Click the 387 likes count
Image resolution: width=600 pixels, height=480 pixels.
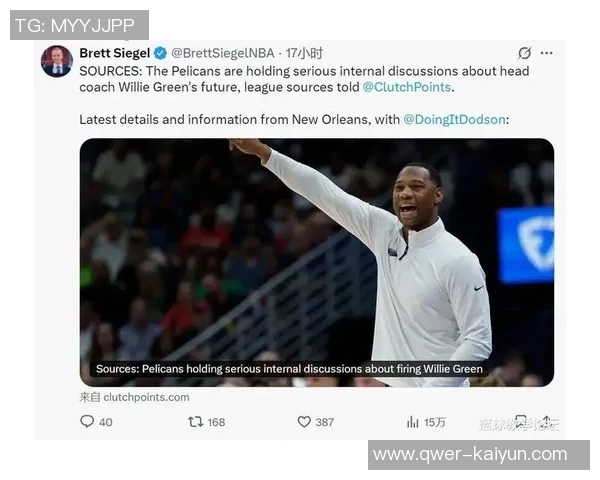324,422
